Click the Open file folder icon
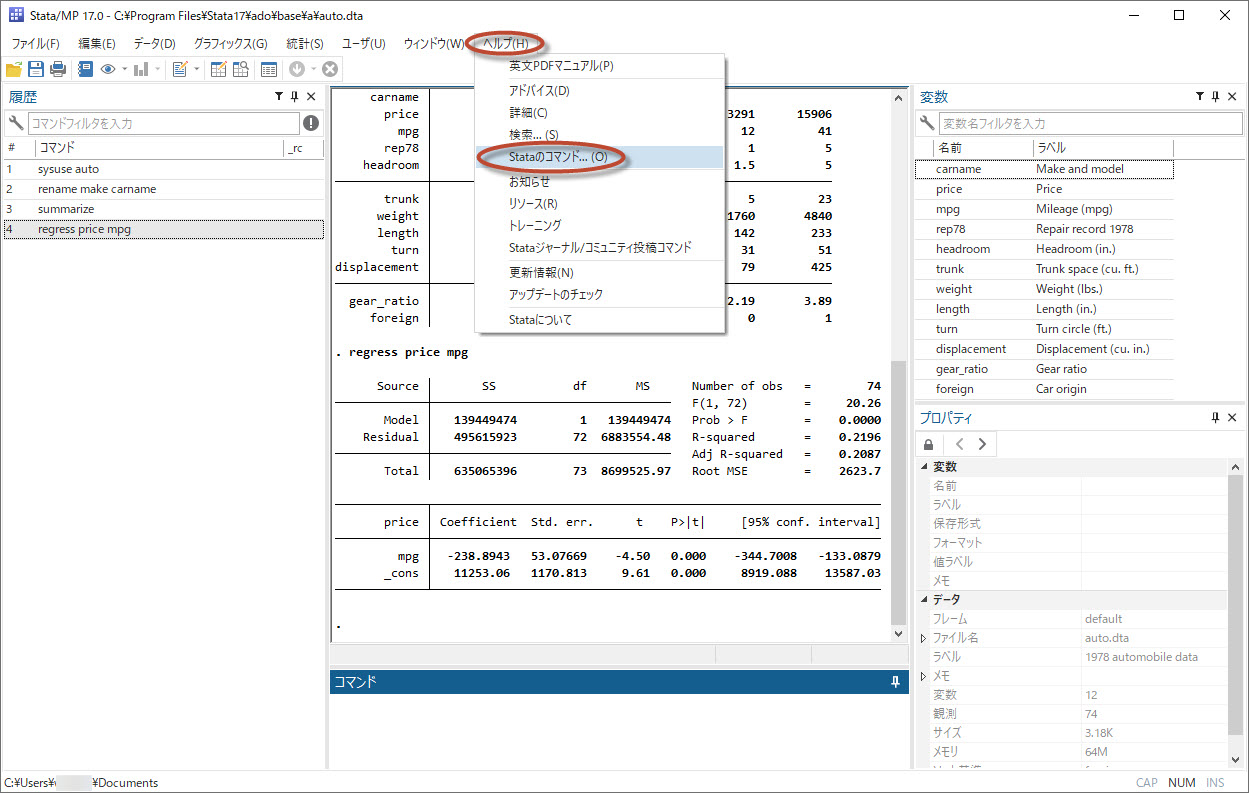This screenshot has width=1249, height=793. pos(14,69)
